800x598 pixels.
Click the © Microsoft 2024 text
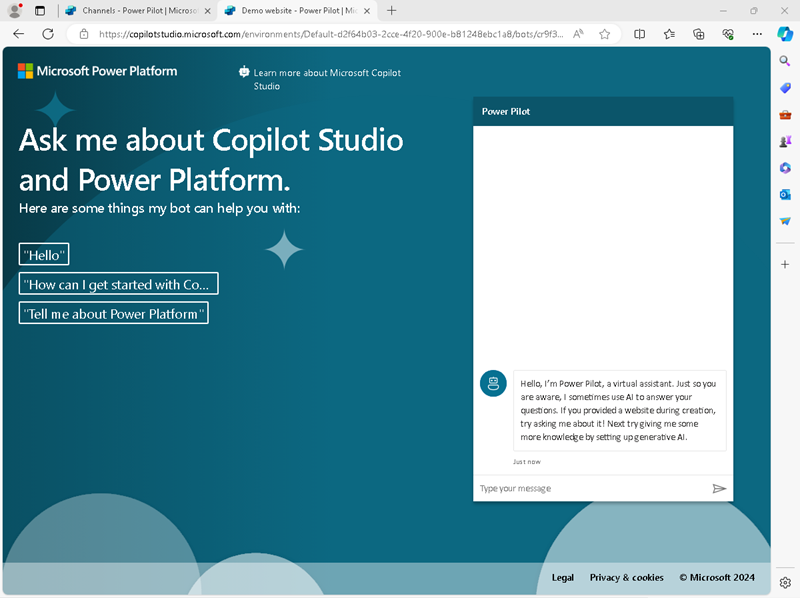click(717, 578)
